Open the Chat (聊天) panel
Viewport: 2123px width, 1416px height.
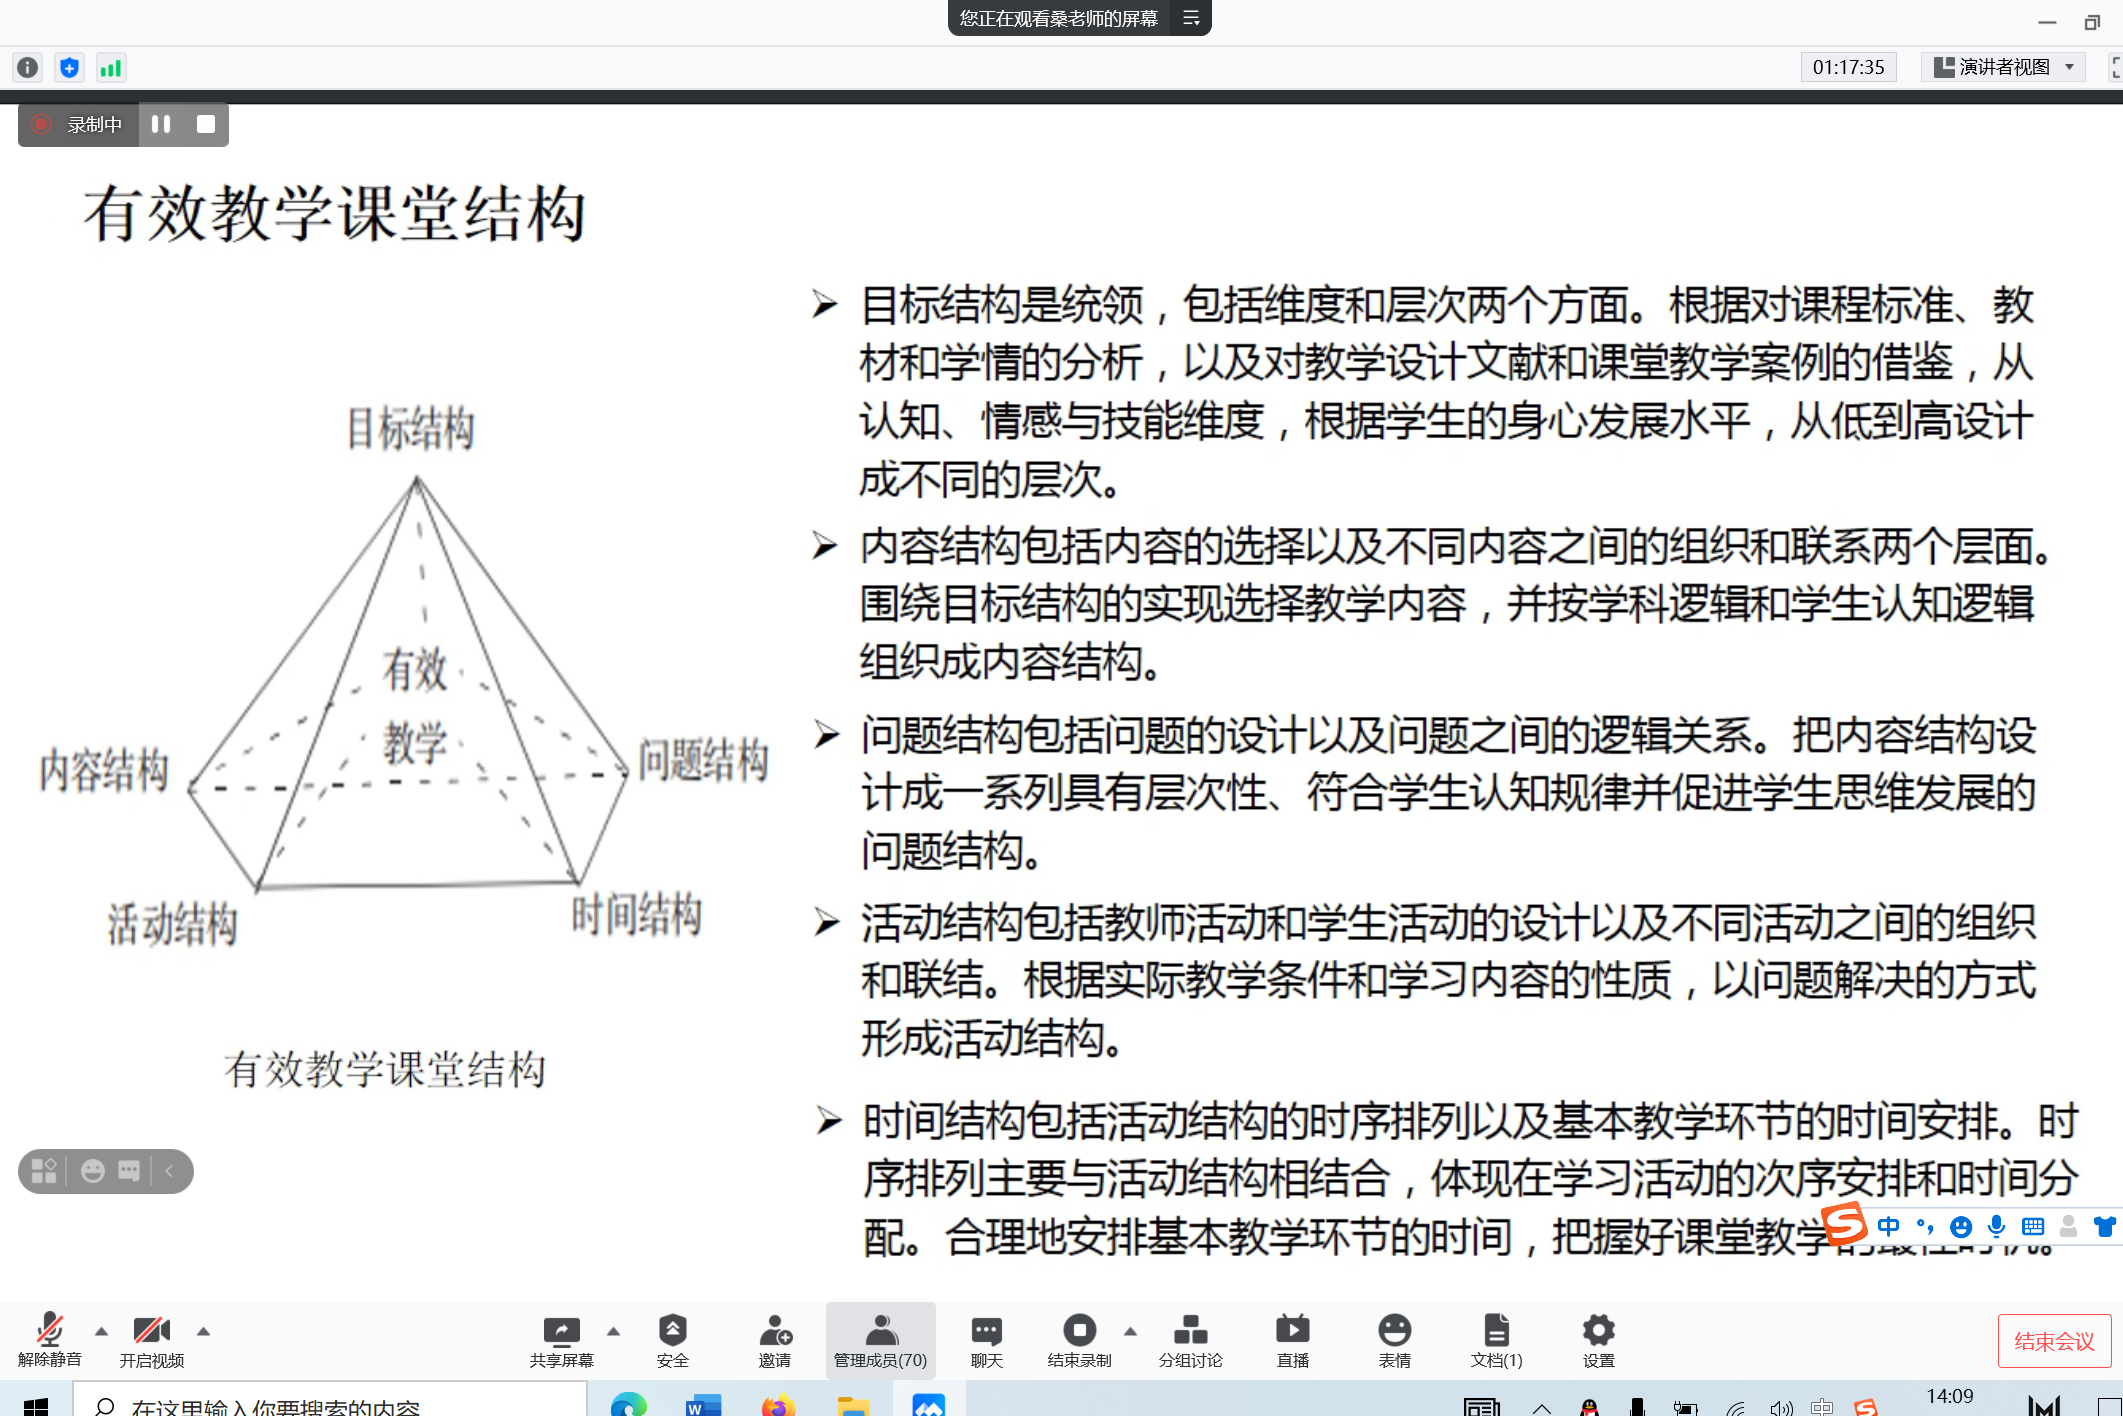[x=986, y=1339]
